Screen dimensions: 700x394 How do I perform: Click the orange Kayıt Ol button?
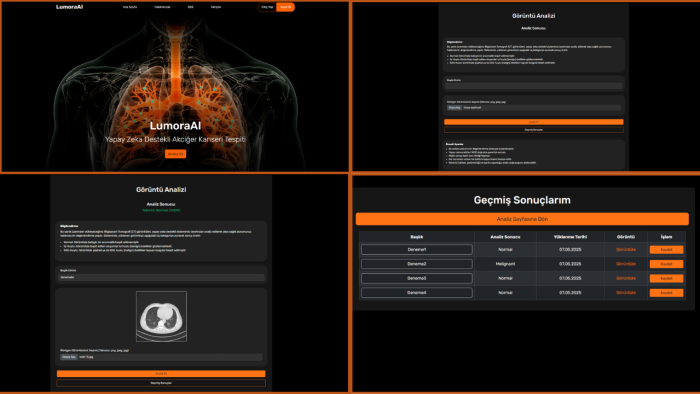click(286, 7)
